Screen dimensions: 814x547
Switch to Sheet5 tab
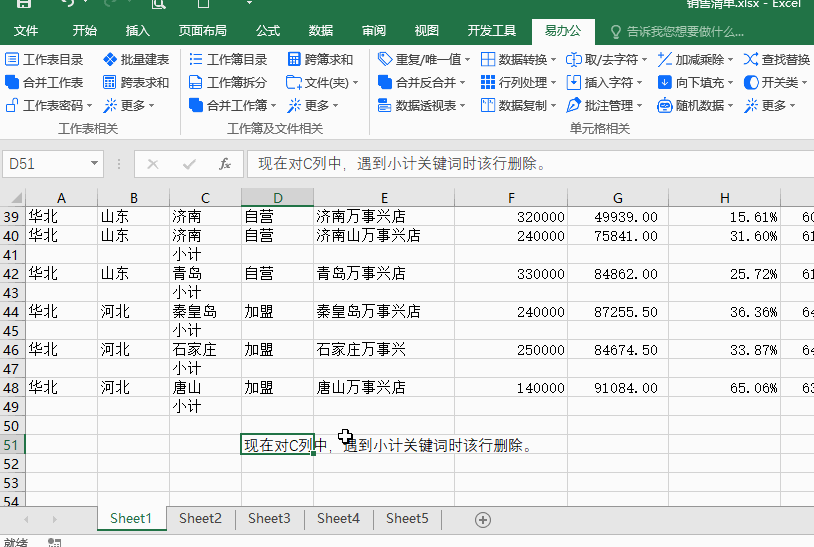click(x=407, y=518)
